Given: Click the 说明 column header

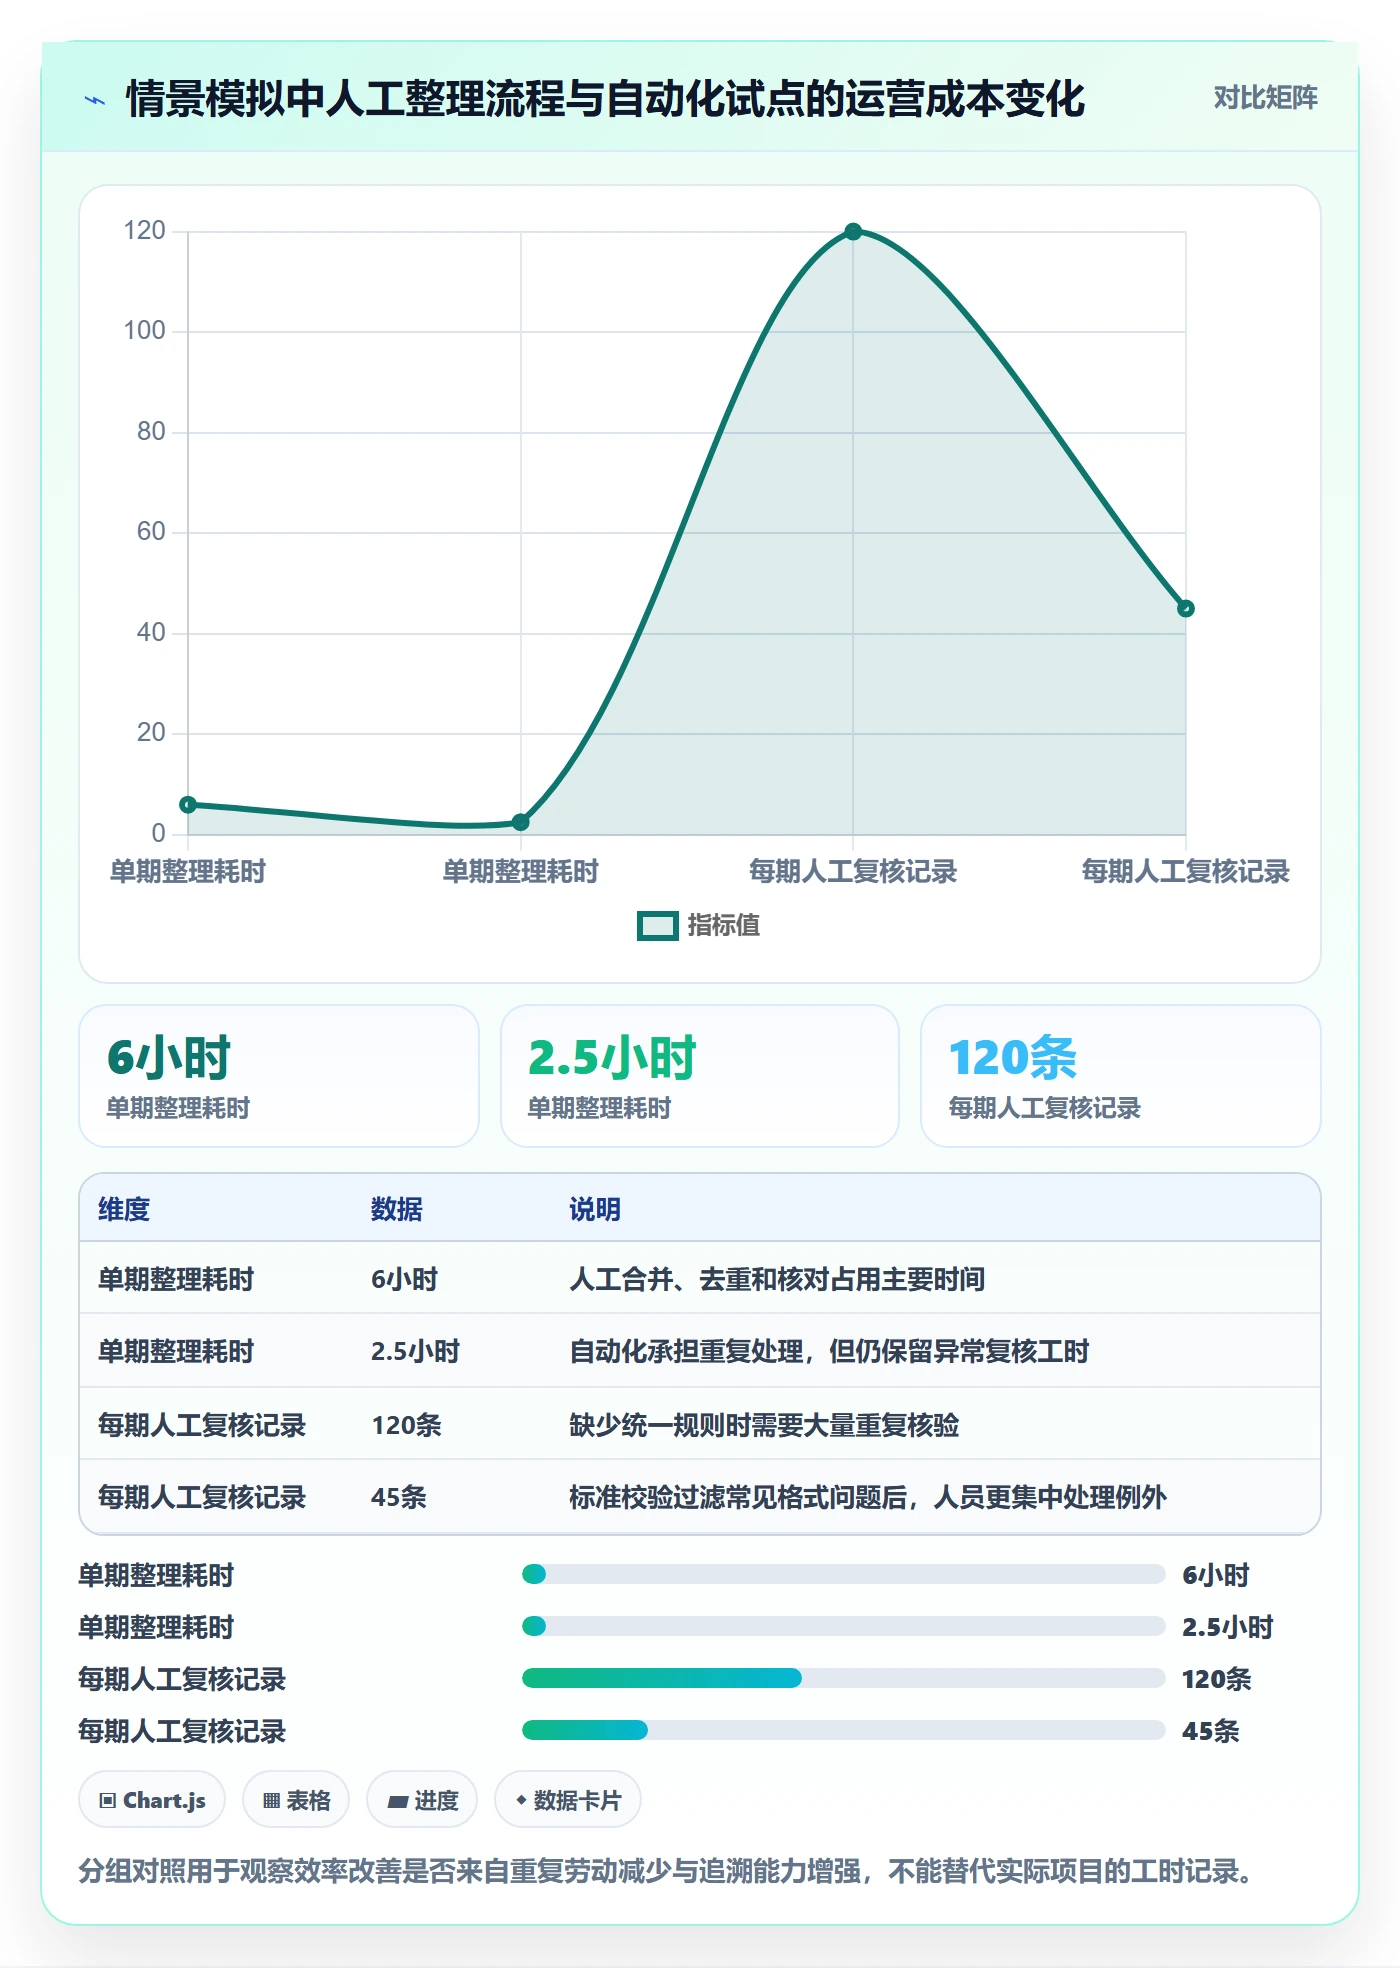Looking at the screenshot, I should pos(595,1209).
